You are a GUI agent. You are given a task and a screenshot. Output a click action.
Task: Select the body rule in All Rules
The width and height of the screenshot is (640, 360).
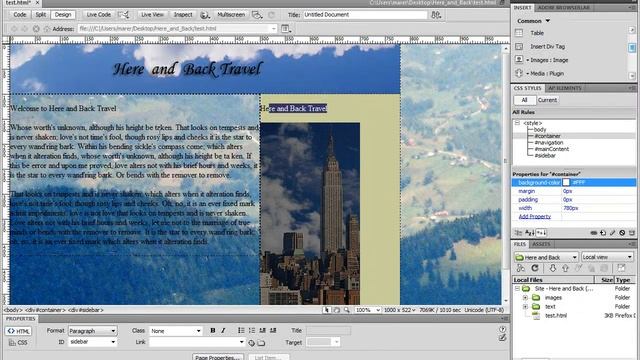540,129
